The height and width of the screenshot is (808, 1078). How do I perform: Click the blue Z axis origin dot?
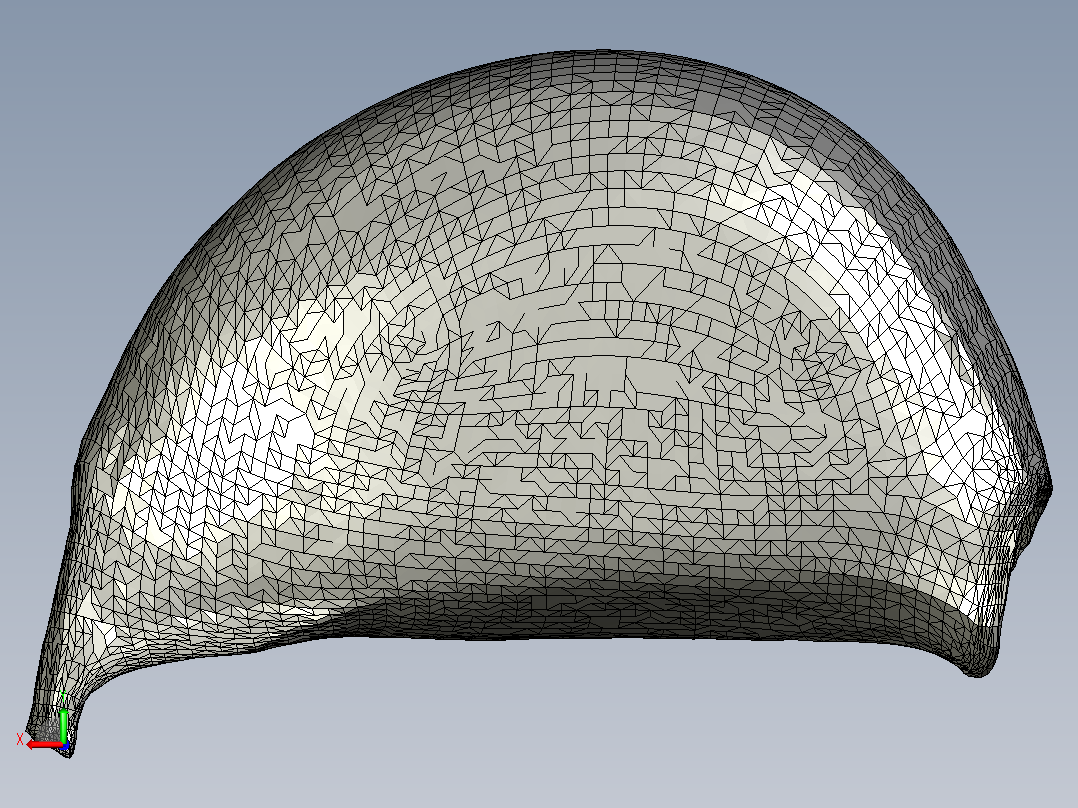(x=65, y=745)
